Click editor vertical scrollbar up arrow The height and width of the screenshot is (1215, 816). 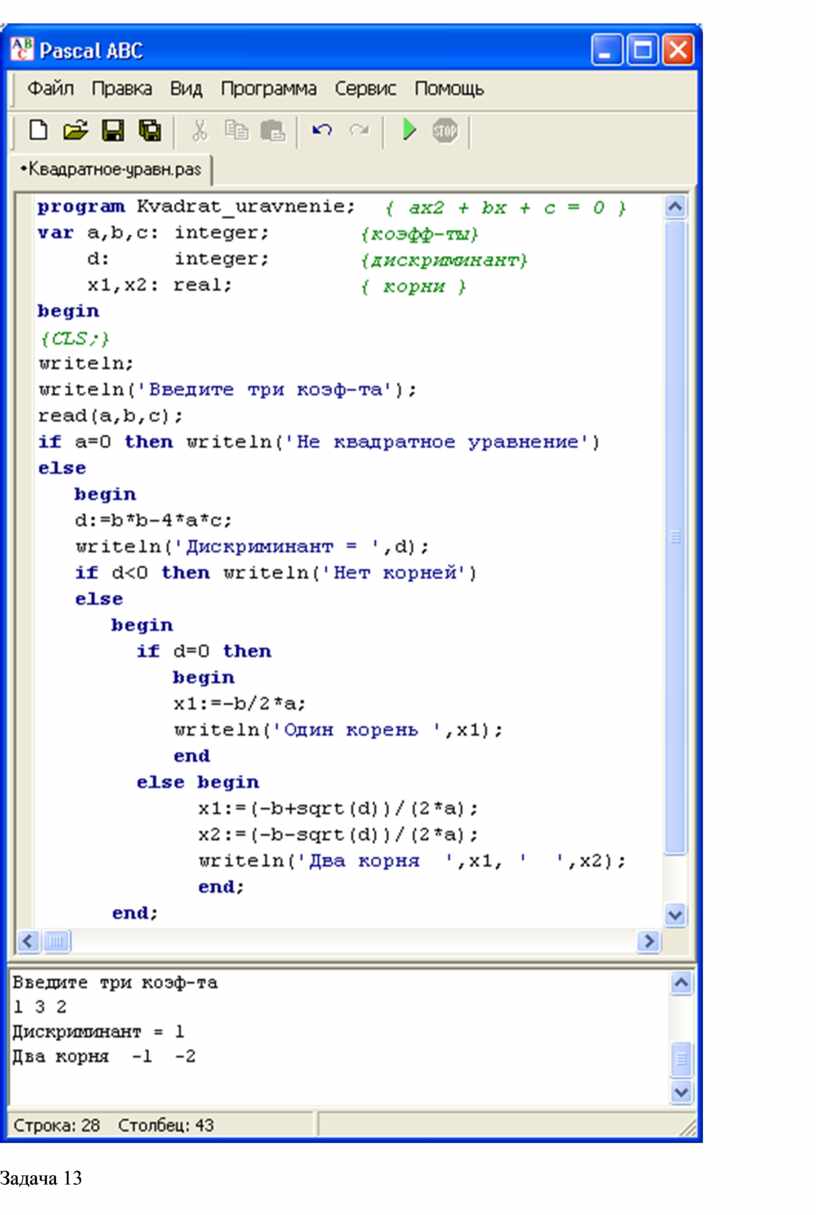(676, 207)
